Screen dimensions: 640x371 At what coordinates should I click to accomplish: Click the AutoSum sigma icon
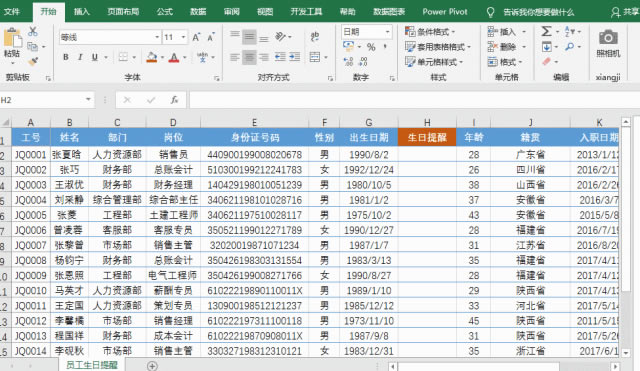point(546,31)
